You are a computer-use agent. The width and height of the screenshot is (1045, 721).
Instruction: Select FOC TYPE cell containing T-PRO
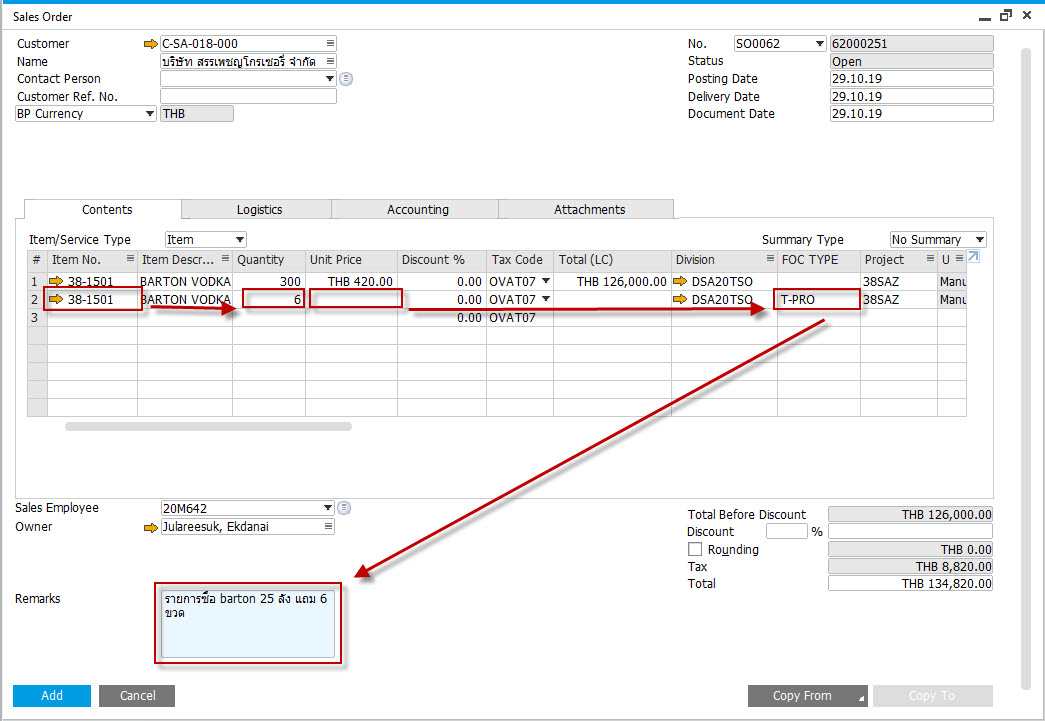[818, 300]
